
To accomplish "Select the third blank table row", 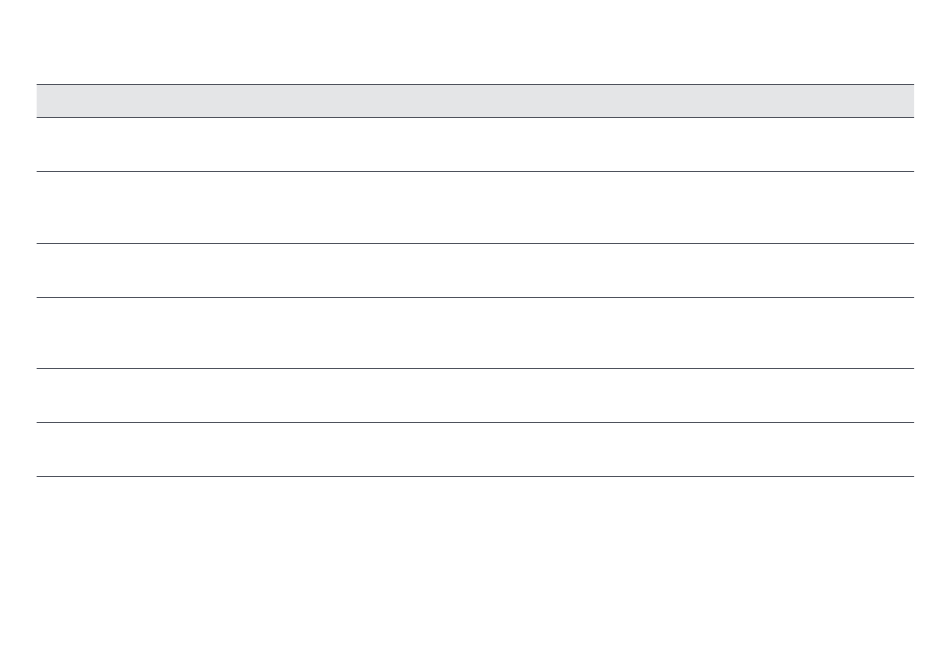I will [475, 271].
